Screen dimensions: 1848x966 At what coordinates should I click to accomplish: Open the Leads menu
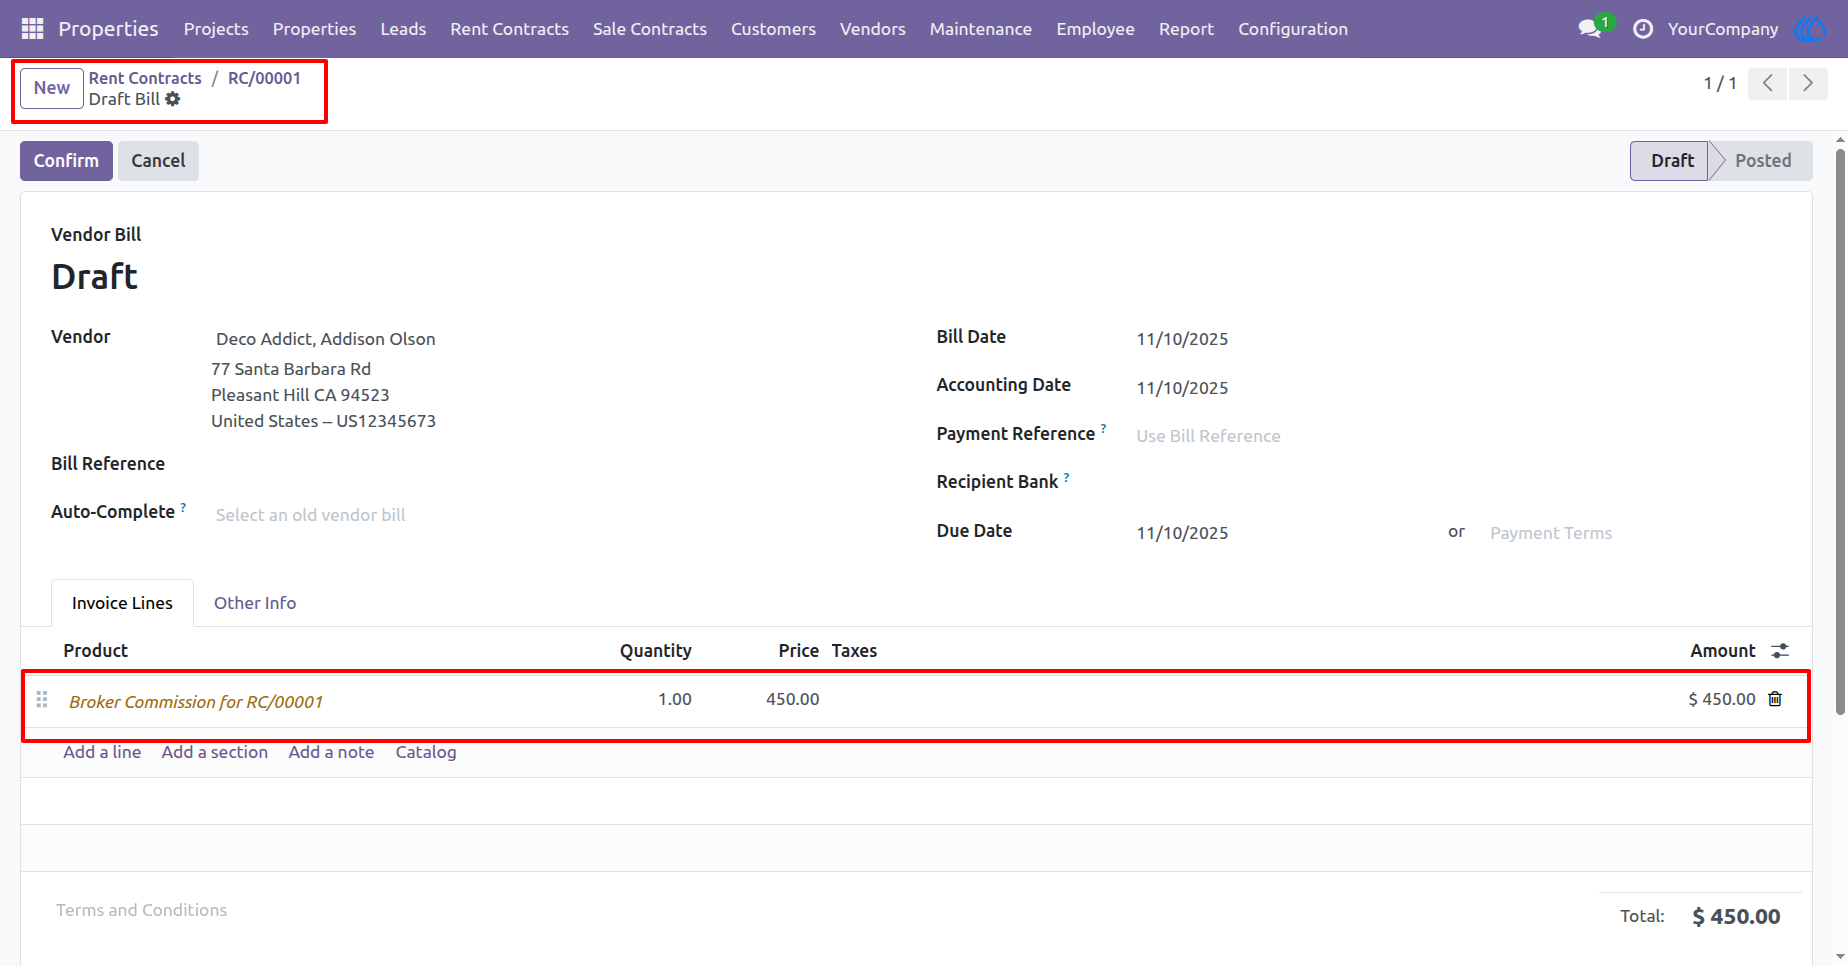click(x=403, y=29)
